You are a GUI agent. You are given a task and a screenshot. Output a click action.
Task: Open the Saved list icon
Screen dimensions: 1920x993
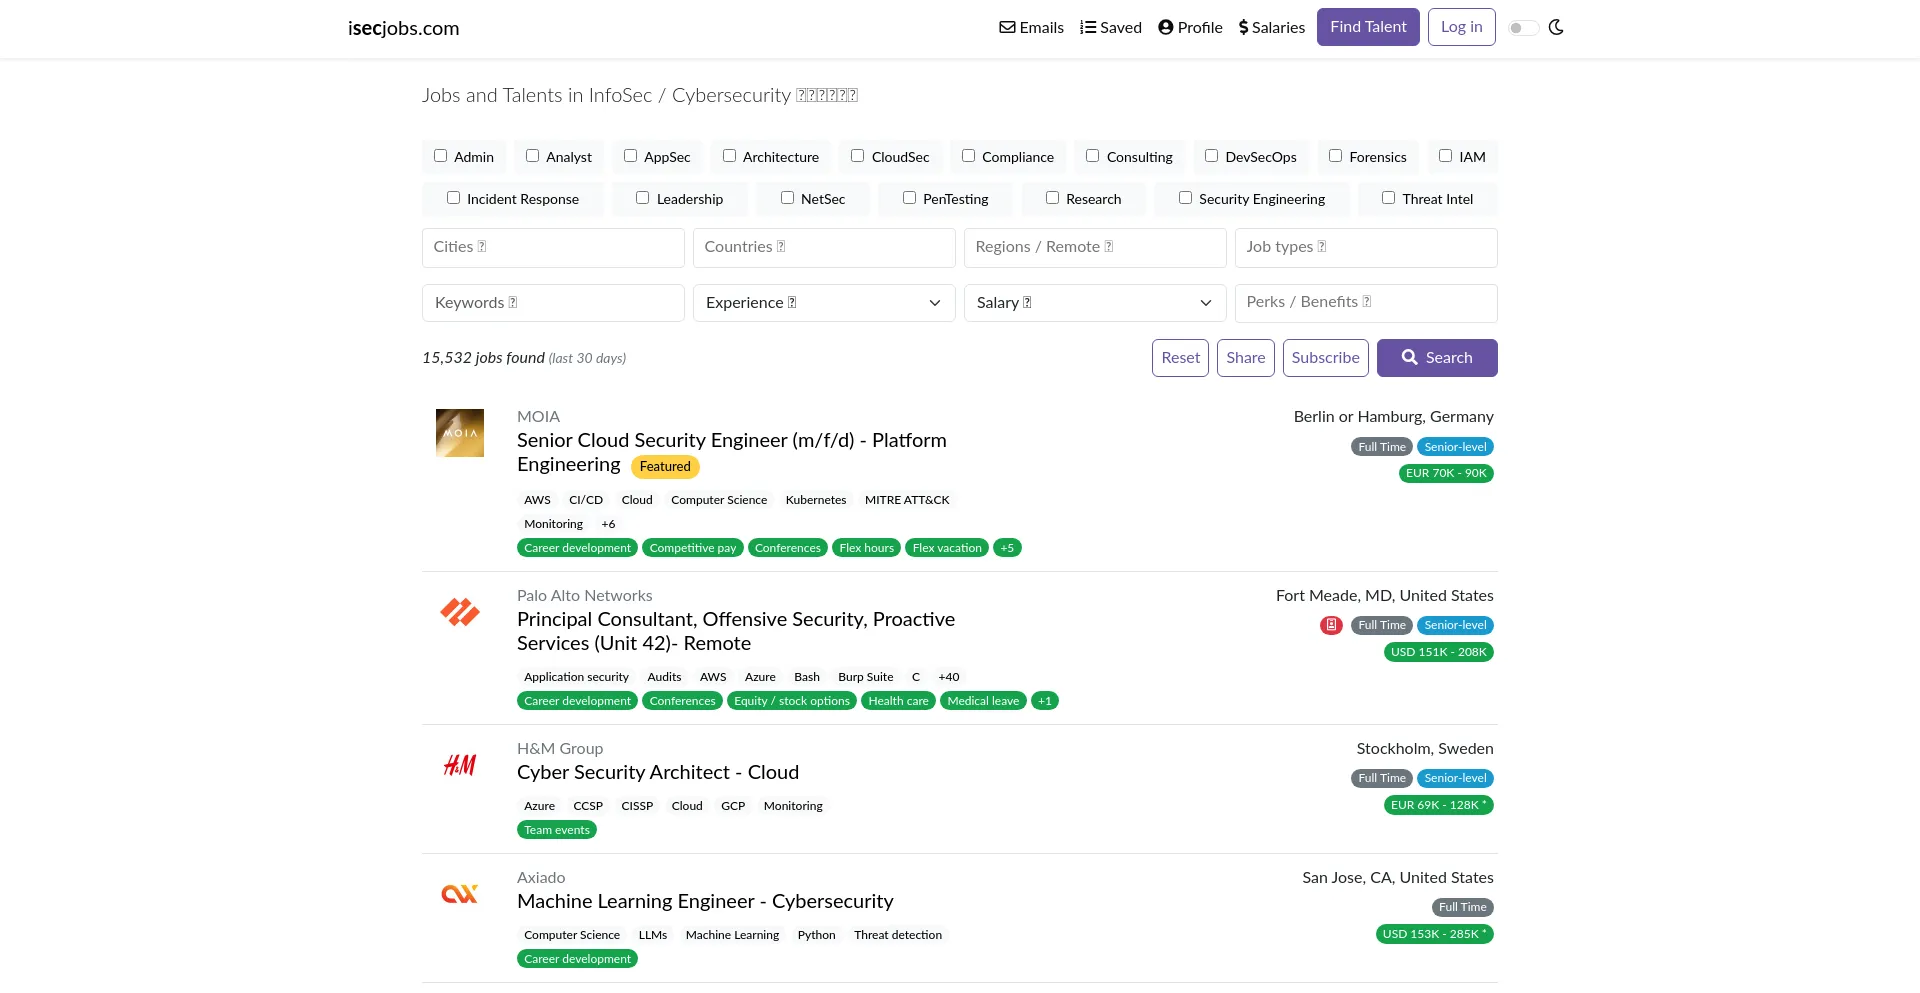pos(1088,27)
